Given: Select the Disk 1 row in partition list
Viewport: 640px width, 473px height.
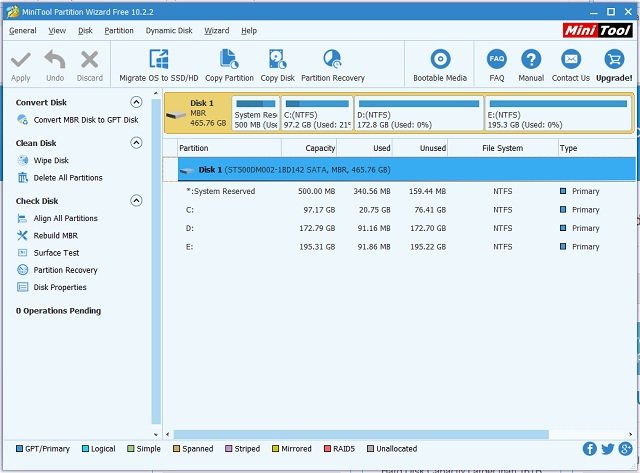Looking at the screenshot, I should [x=407, y=170].
